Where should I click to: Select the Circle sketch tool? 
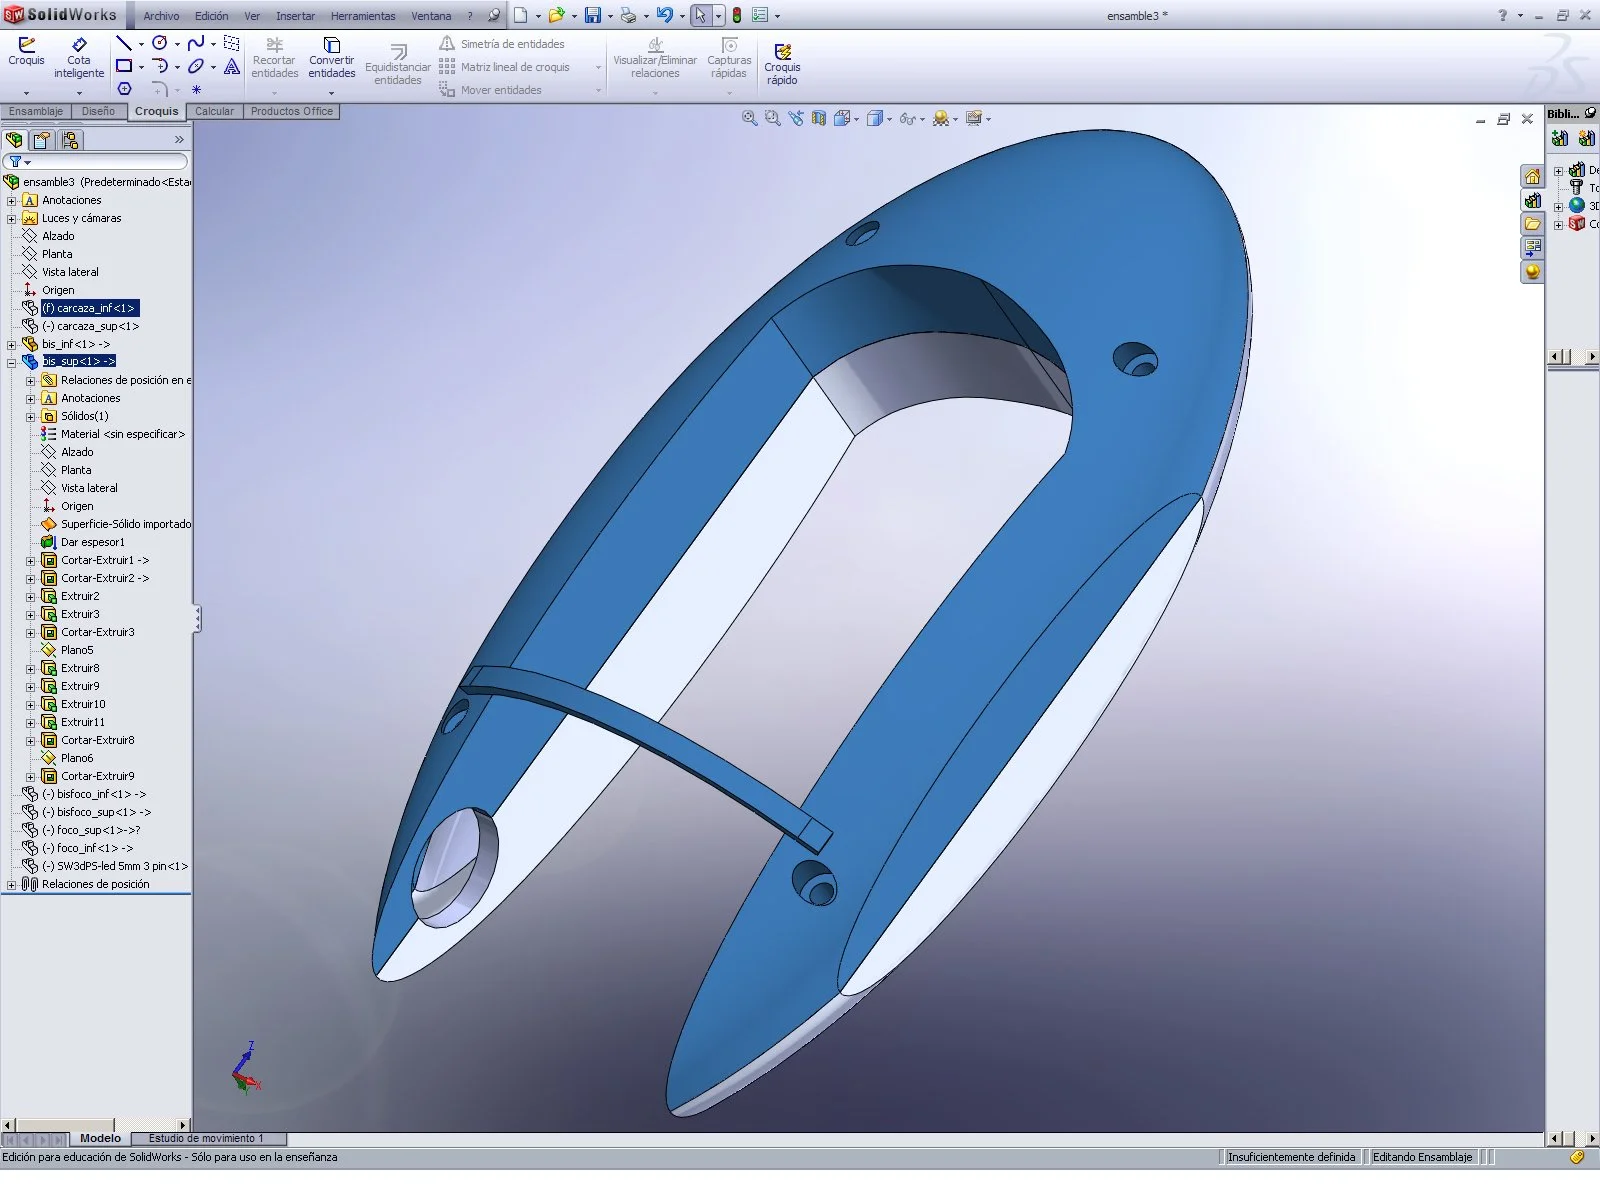click(x=160, y=43)
